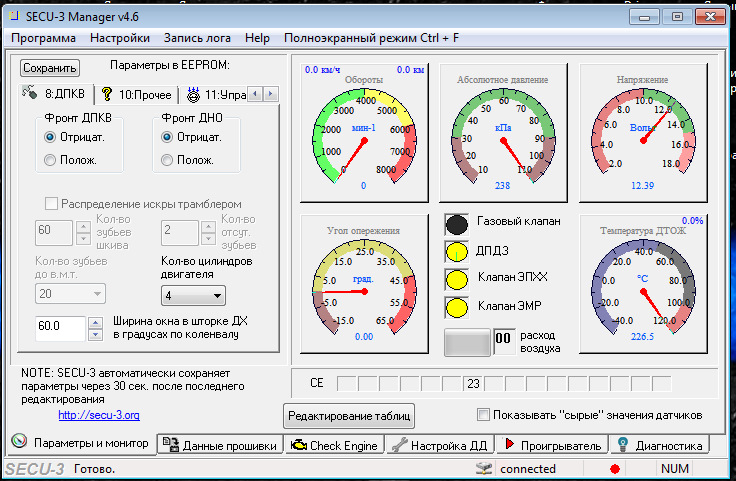This screenshot has width=736, height=481.
Task: Open the Help menu
Action: click(257, 38)
